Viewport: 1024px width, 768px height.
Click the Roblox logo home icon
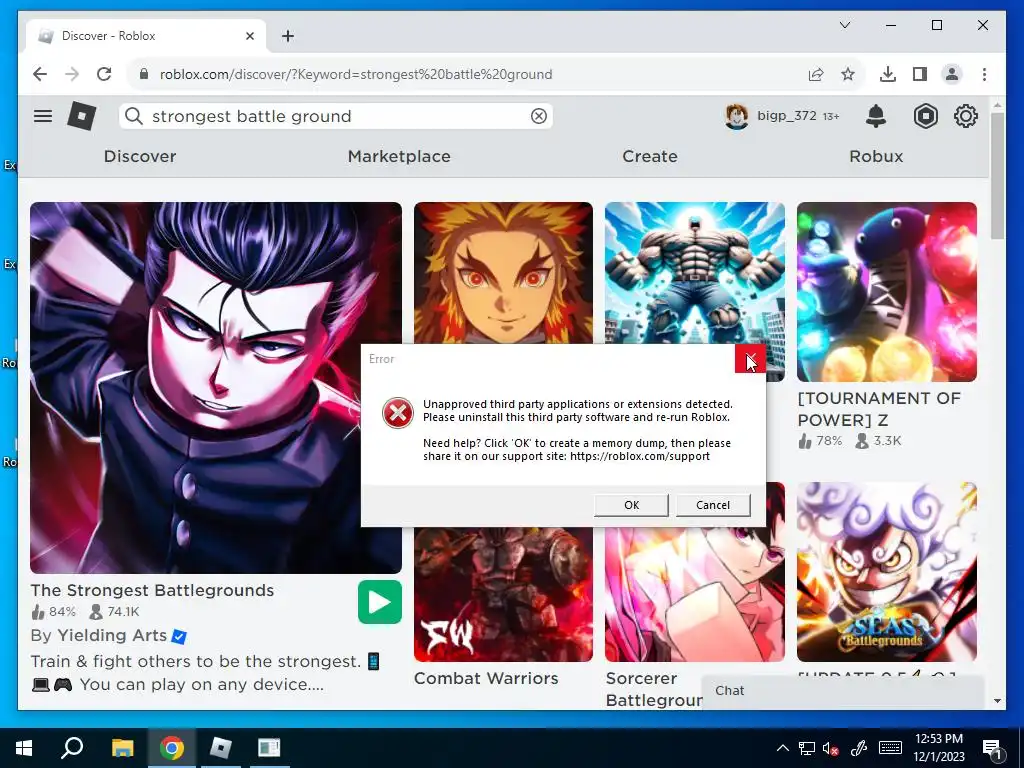click(82, 116)
